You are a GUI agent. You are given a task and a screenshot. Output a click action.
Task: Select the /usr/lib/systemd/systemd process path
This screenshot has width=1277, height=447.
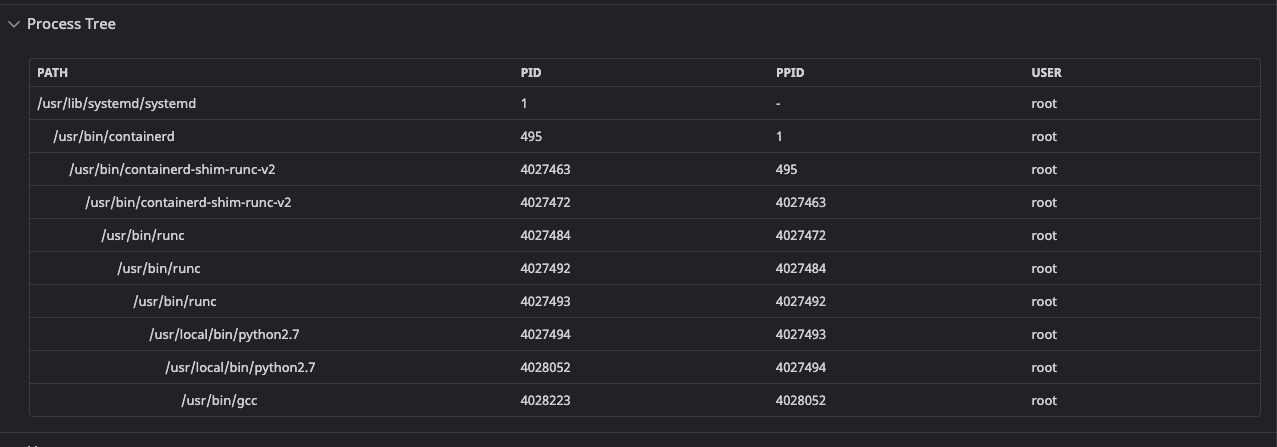[x=110, y=104]
